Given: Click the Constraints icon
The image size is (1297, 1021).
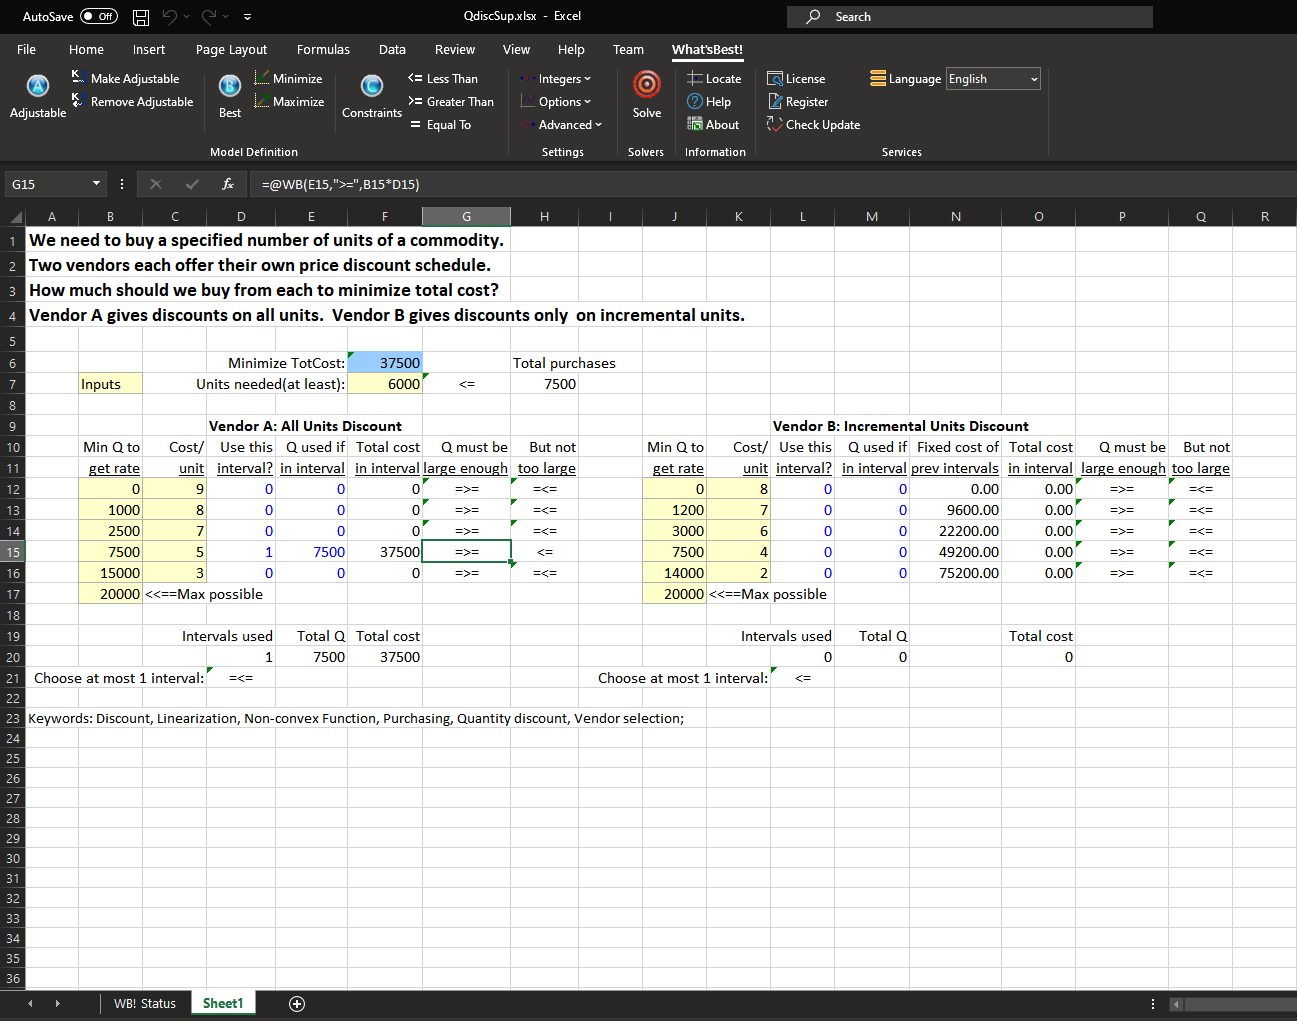Looking at the screenshot, I should [371, 88].
